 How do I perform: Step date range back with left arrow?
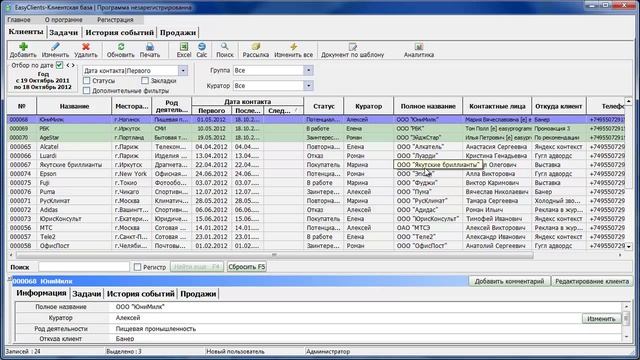click(x=68, y=65)
